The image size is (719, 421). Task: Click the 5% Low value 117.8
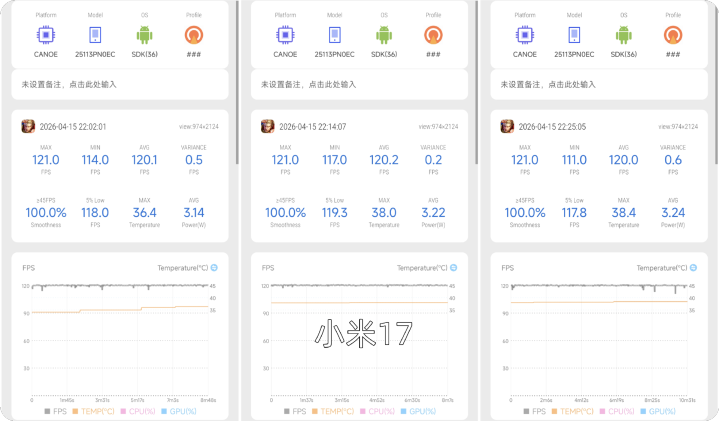574,212
